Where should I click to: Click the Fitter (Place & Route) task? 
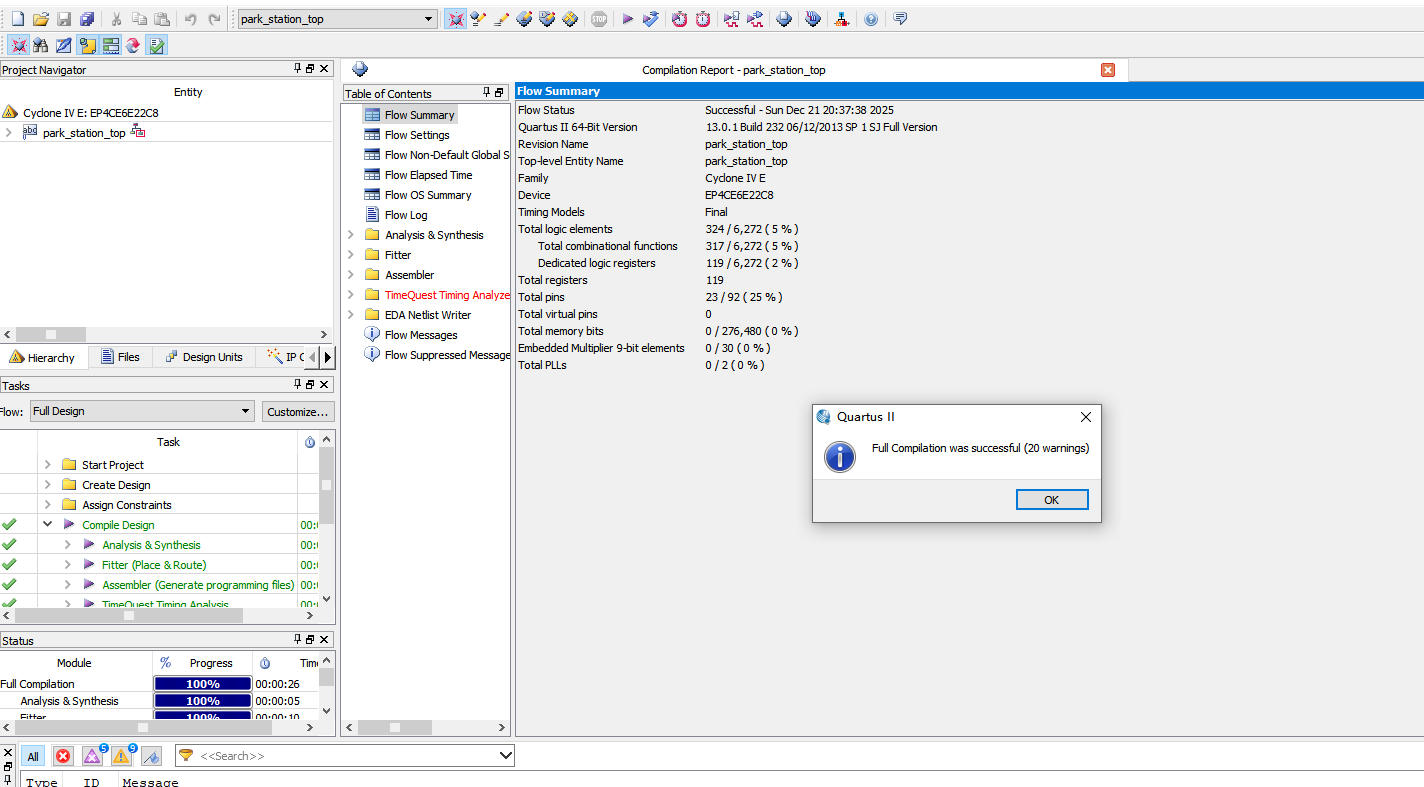click(x=154, y=565)
